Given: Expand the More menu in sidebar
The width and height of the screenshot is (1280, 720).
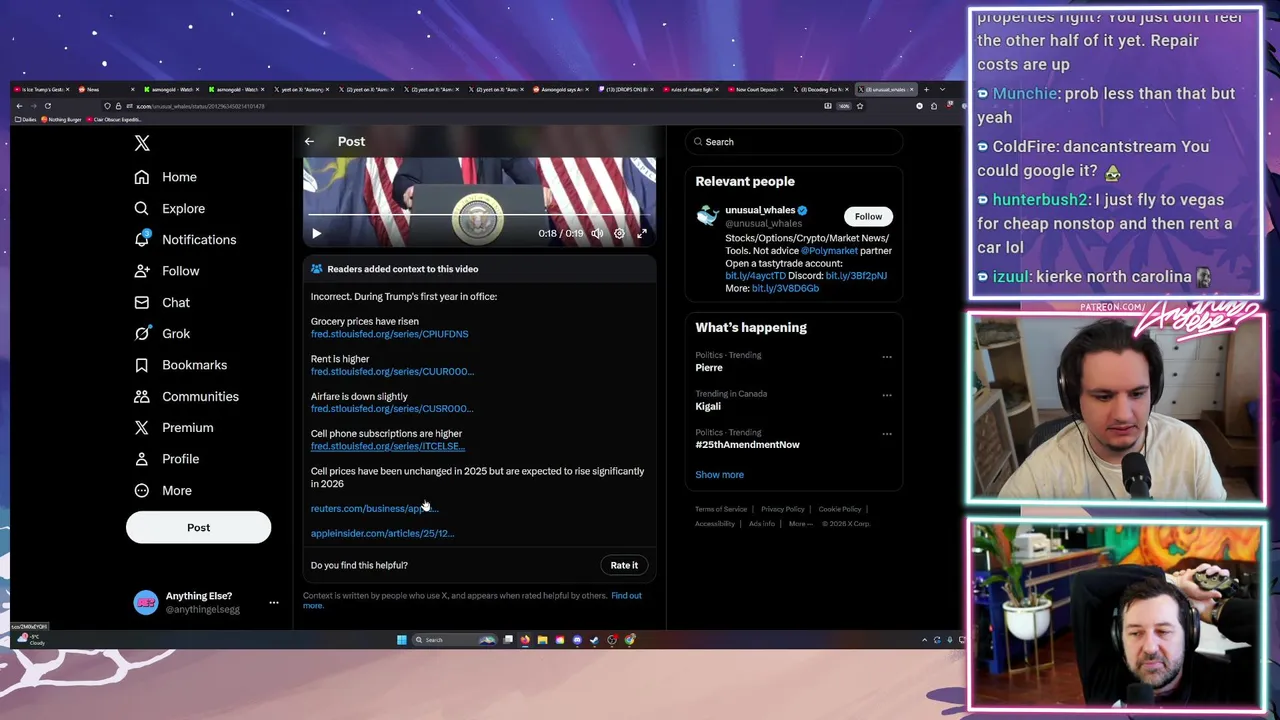Looking at the screenshot, I should [163, 490].
